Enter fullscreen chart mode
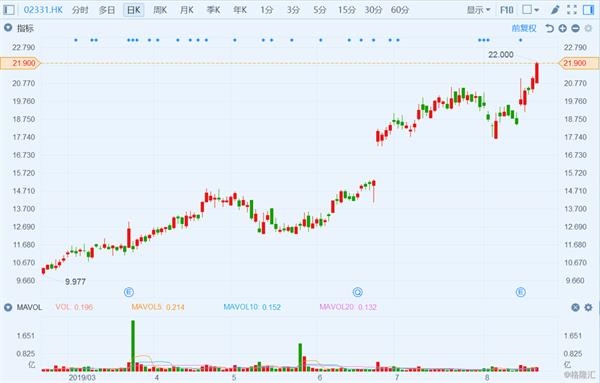This screenshot has height=383, width=600. click(x=572, y=10)
